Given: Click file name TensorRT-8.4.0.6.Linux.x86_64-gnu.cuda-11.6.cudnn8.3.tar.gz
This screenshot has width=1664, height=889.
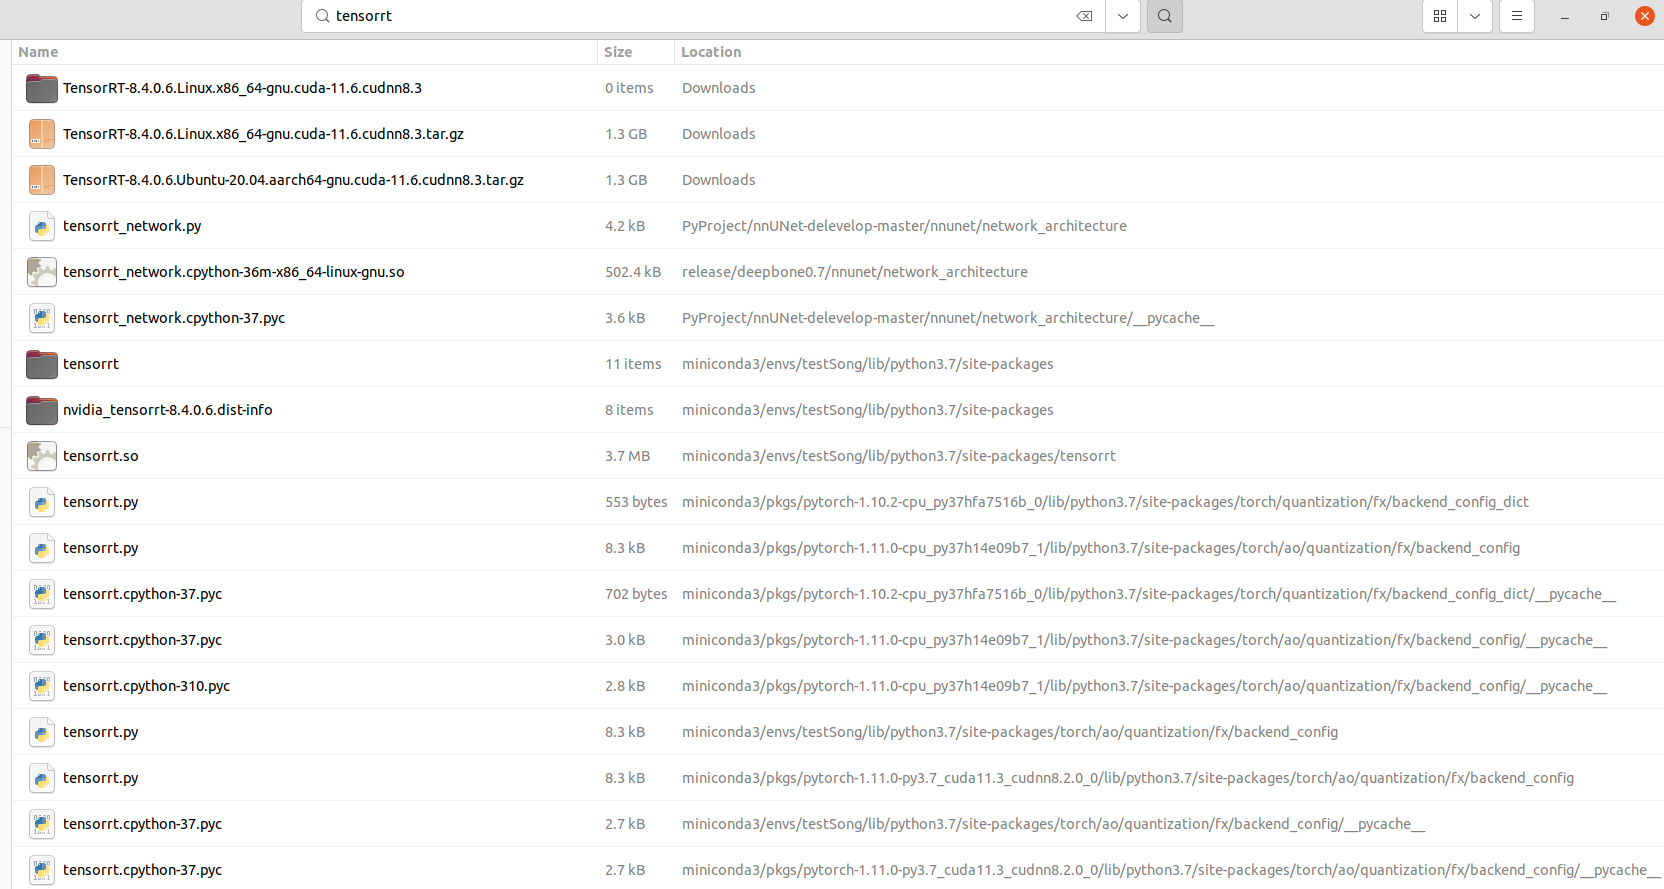Looking at the screenshot, I should [x=263, y=134].
